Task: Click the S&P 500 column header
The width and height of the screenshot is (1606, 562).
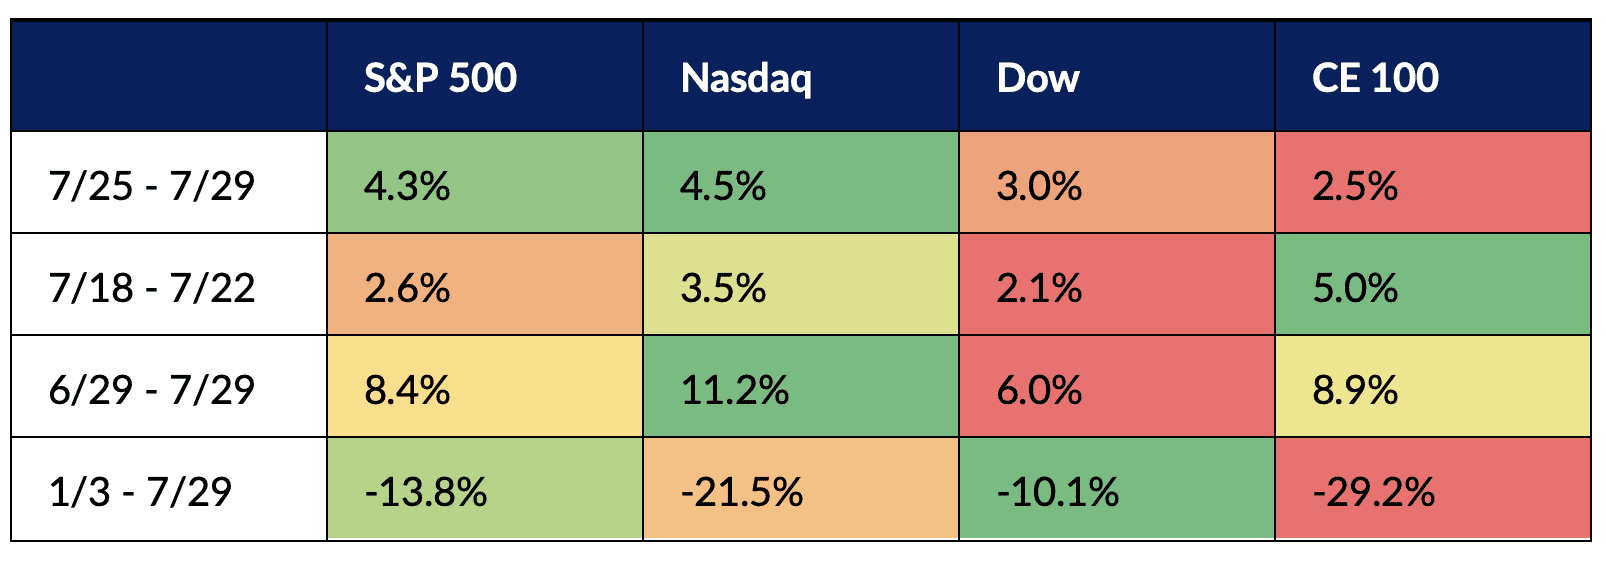Action: tap(440, 78)
